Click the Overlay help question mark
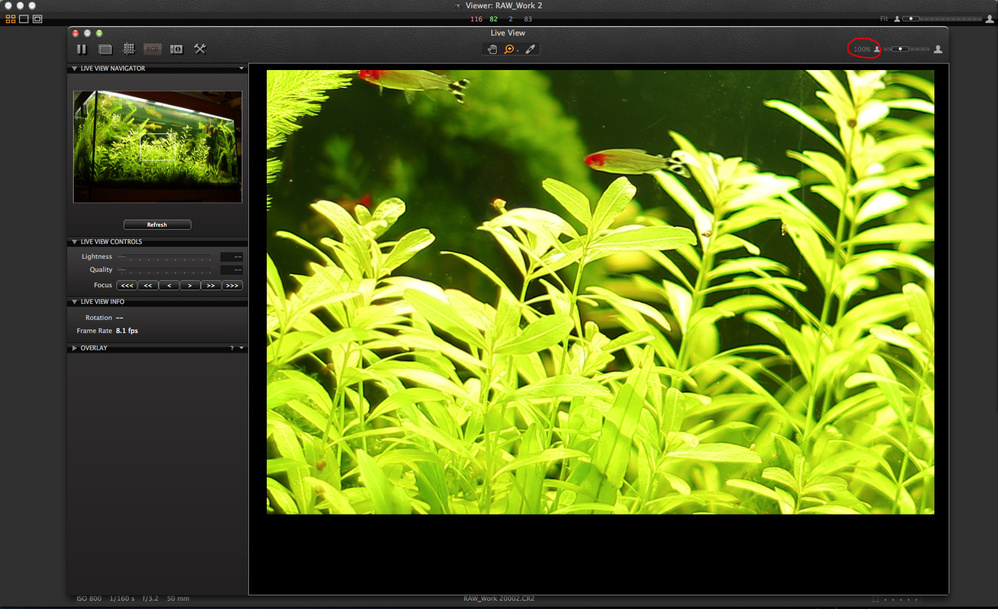Screen dimensions: 998x609 (x=232, y=348)
